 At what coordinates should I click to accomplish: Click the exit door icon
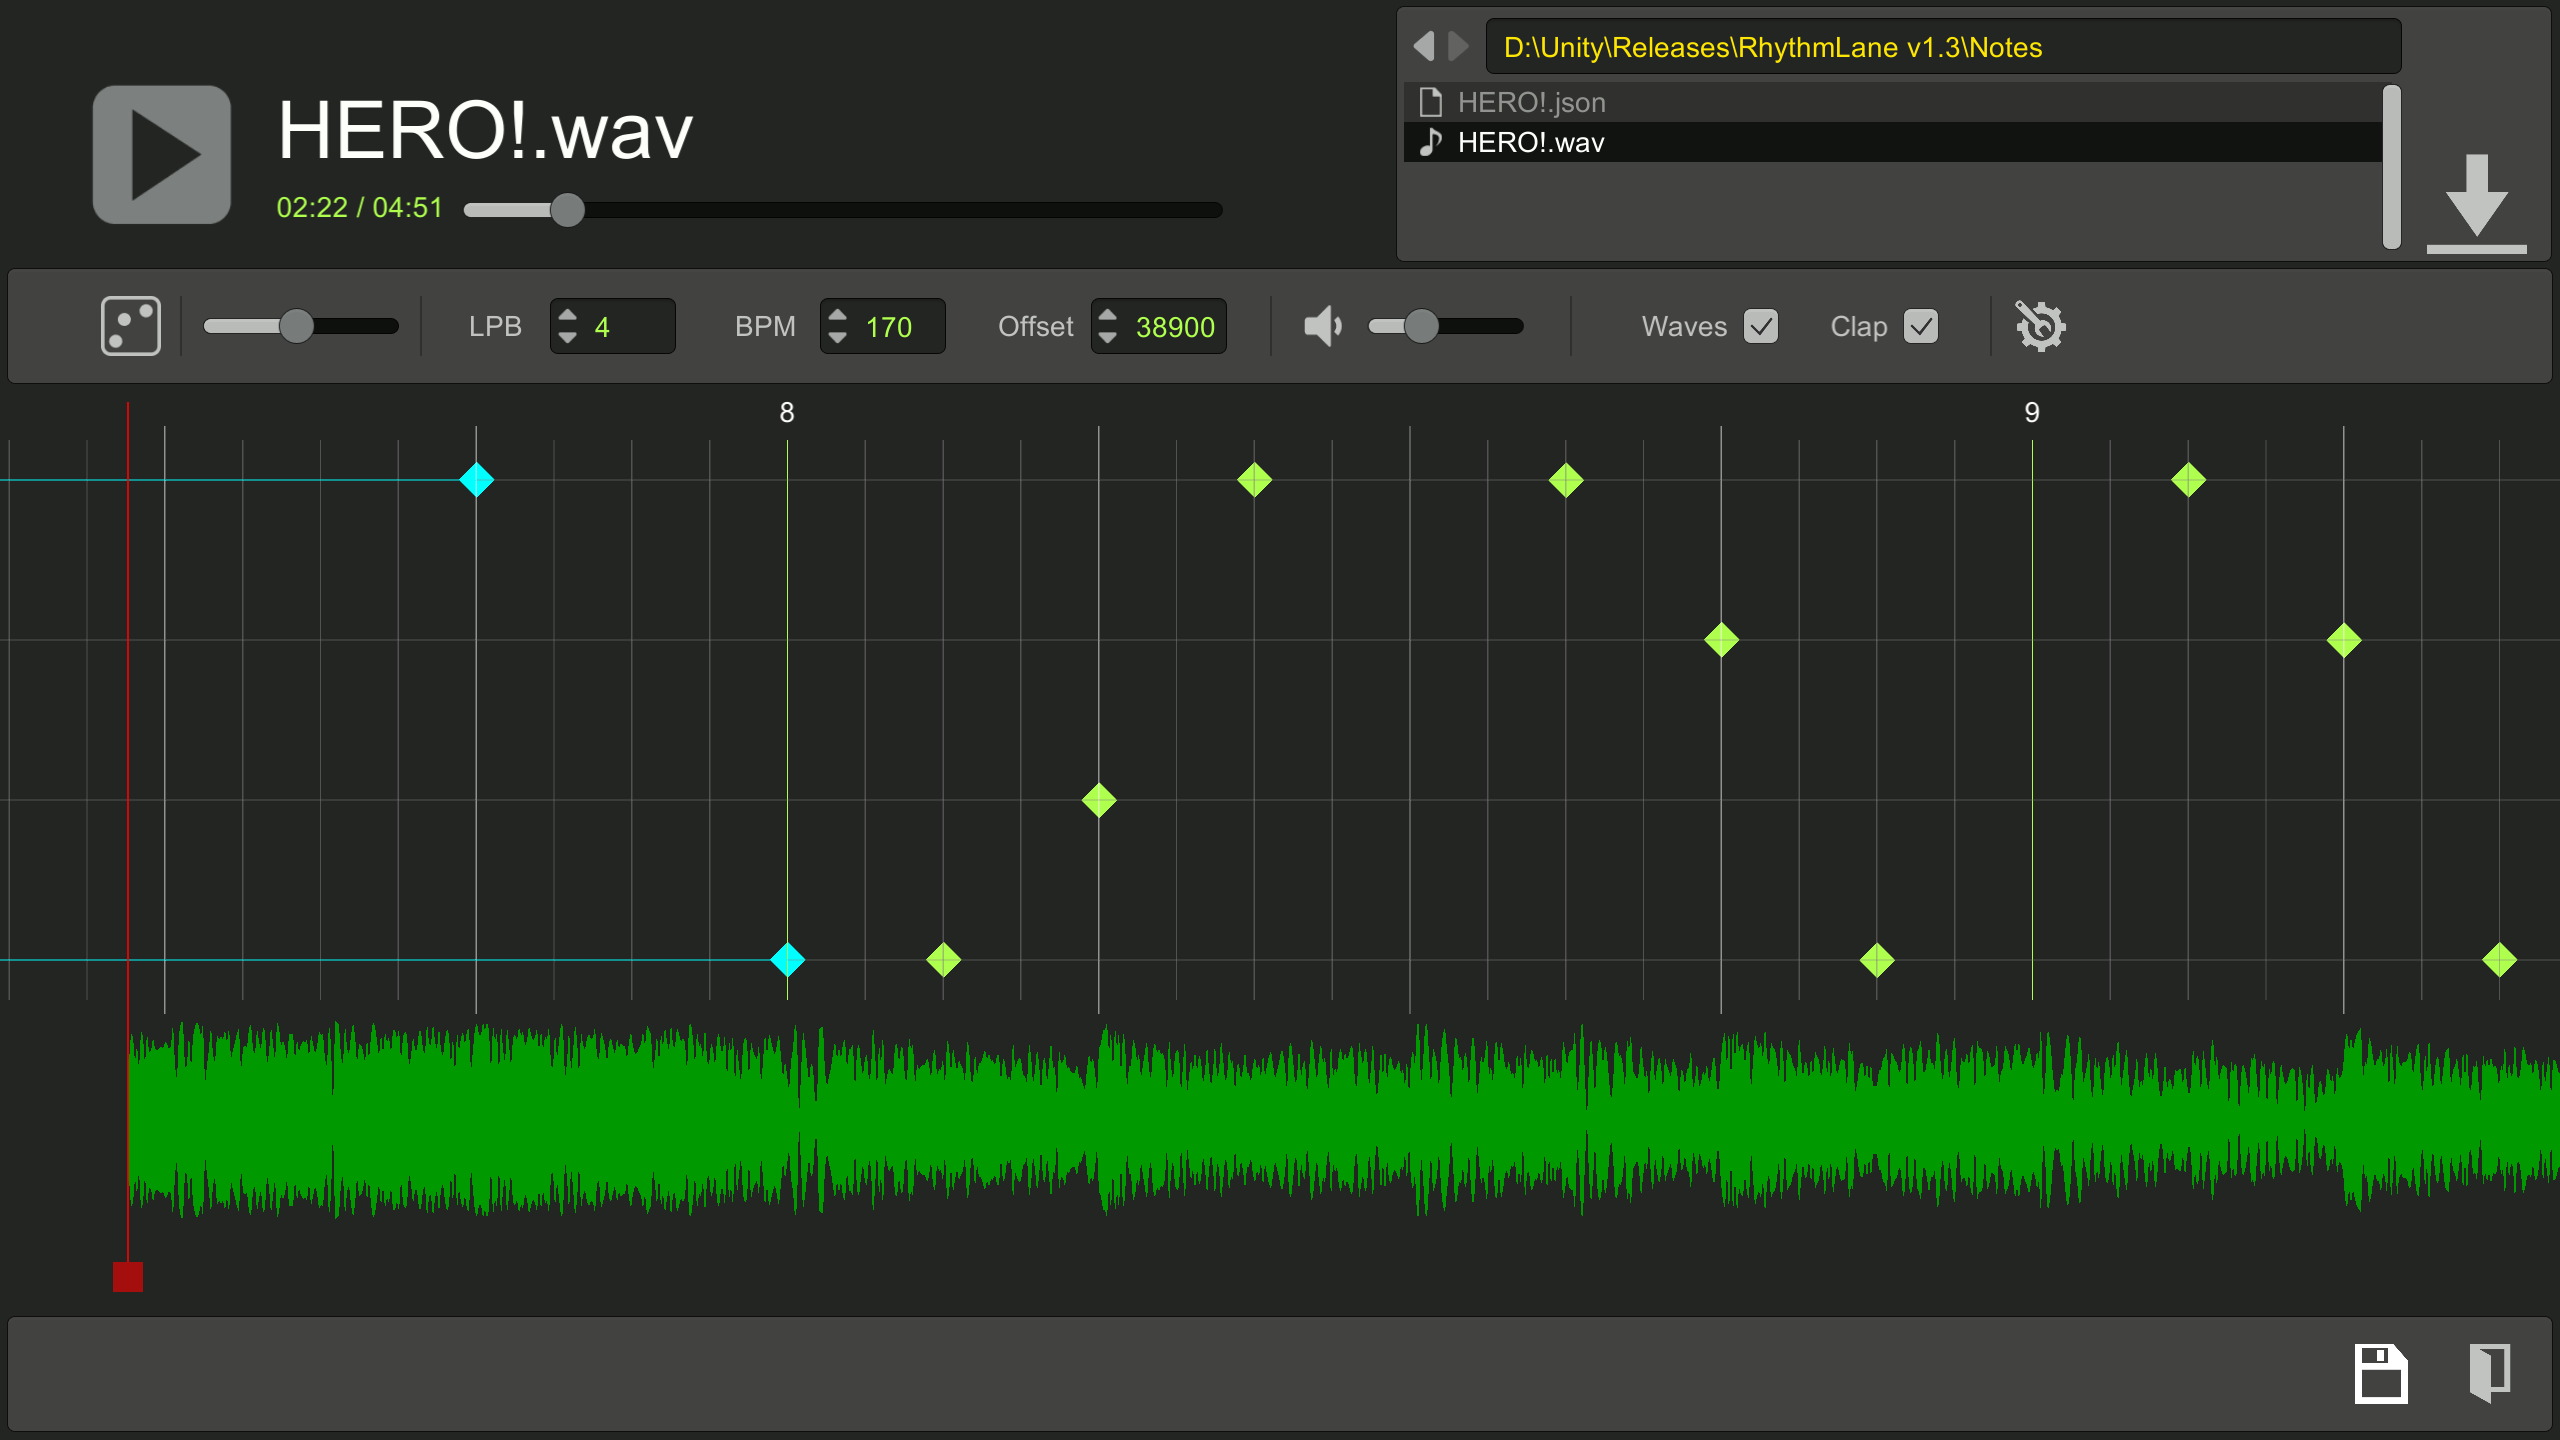tap(2489, 1373)
